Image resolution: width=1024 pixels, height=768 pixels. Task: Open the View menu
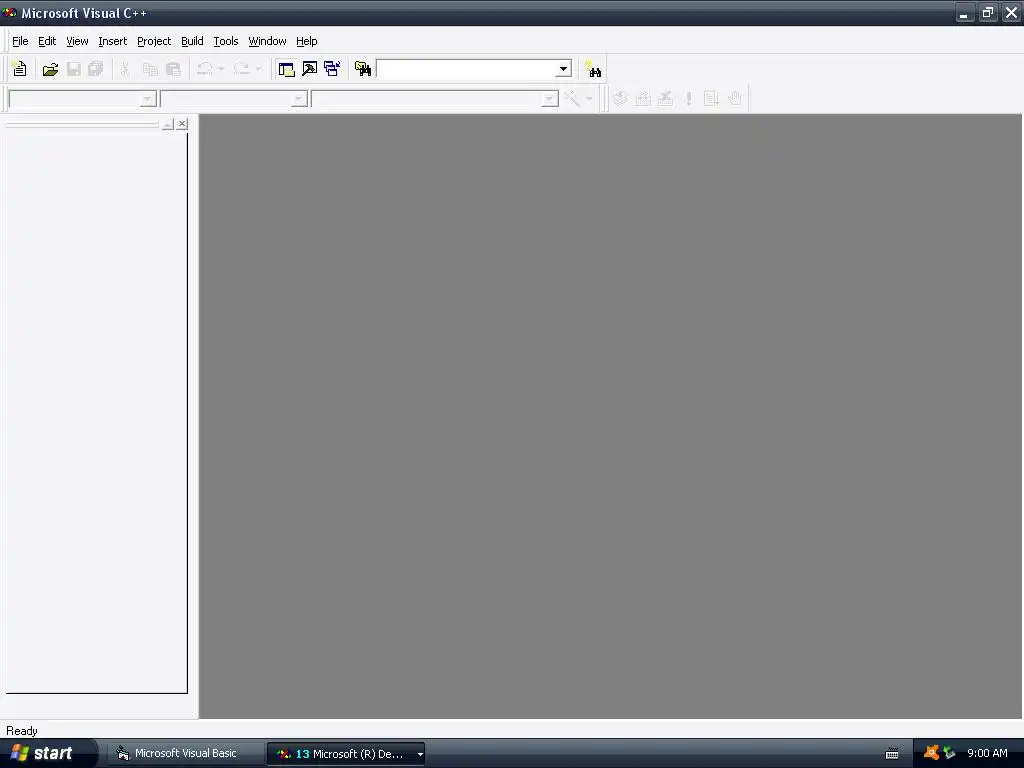click(77, 41)
